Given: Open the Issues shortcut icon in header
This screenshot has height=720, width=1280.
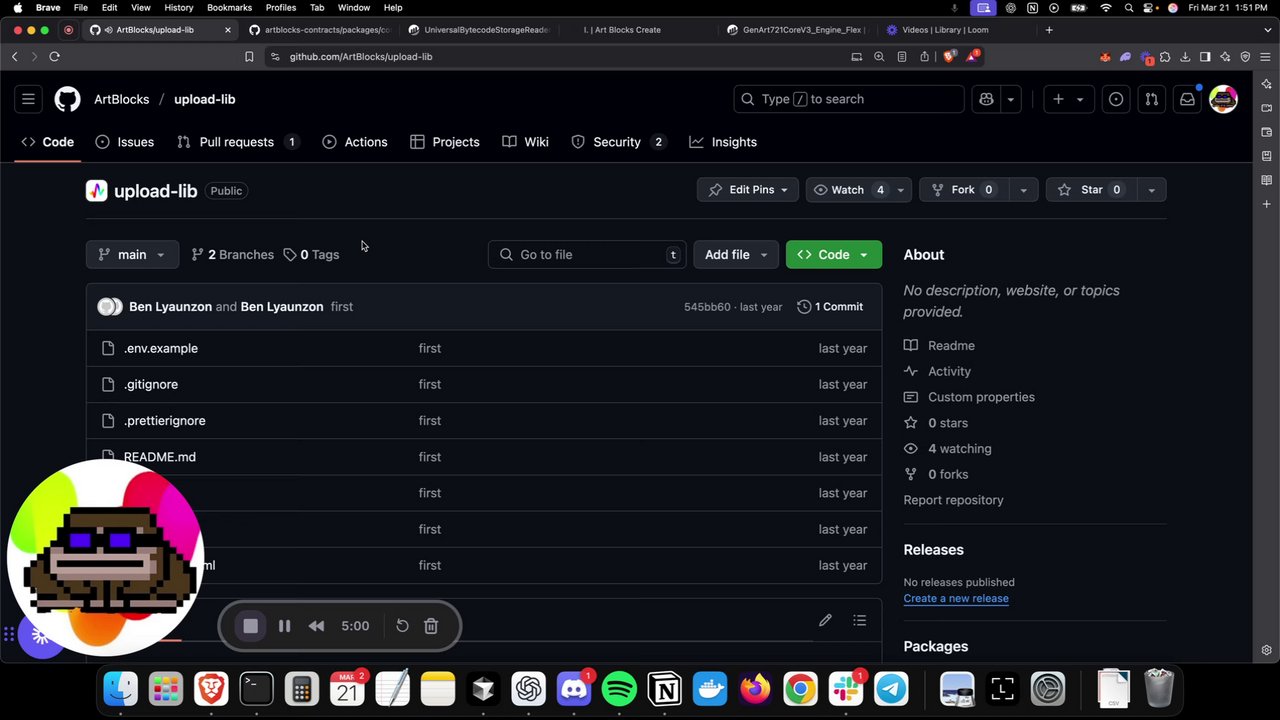Looking at the screenshot, I should pos(1116,99).
